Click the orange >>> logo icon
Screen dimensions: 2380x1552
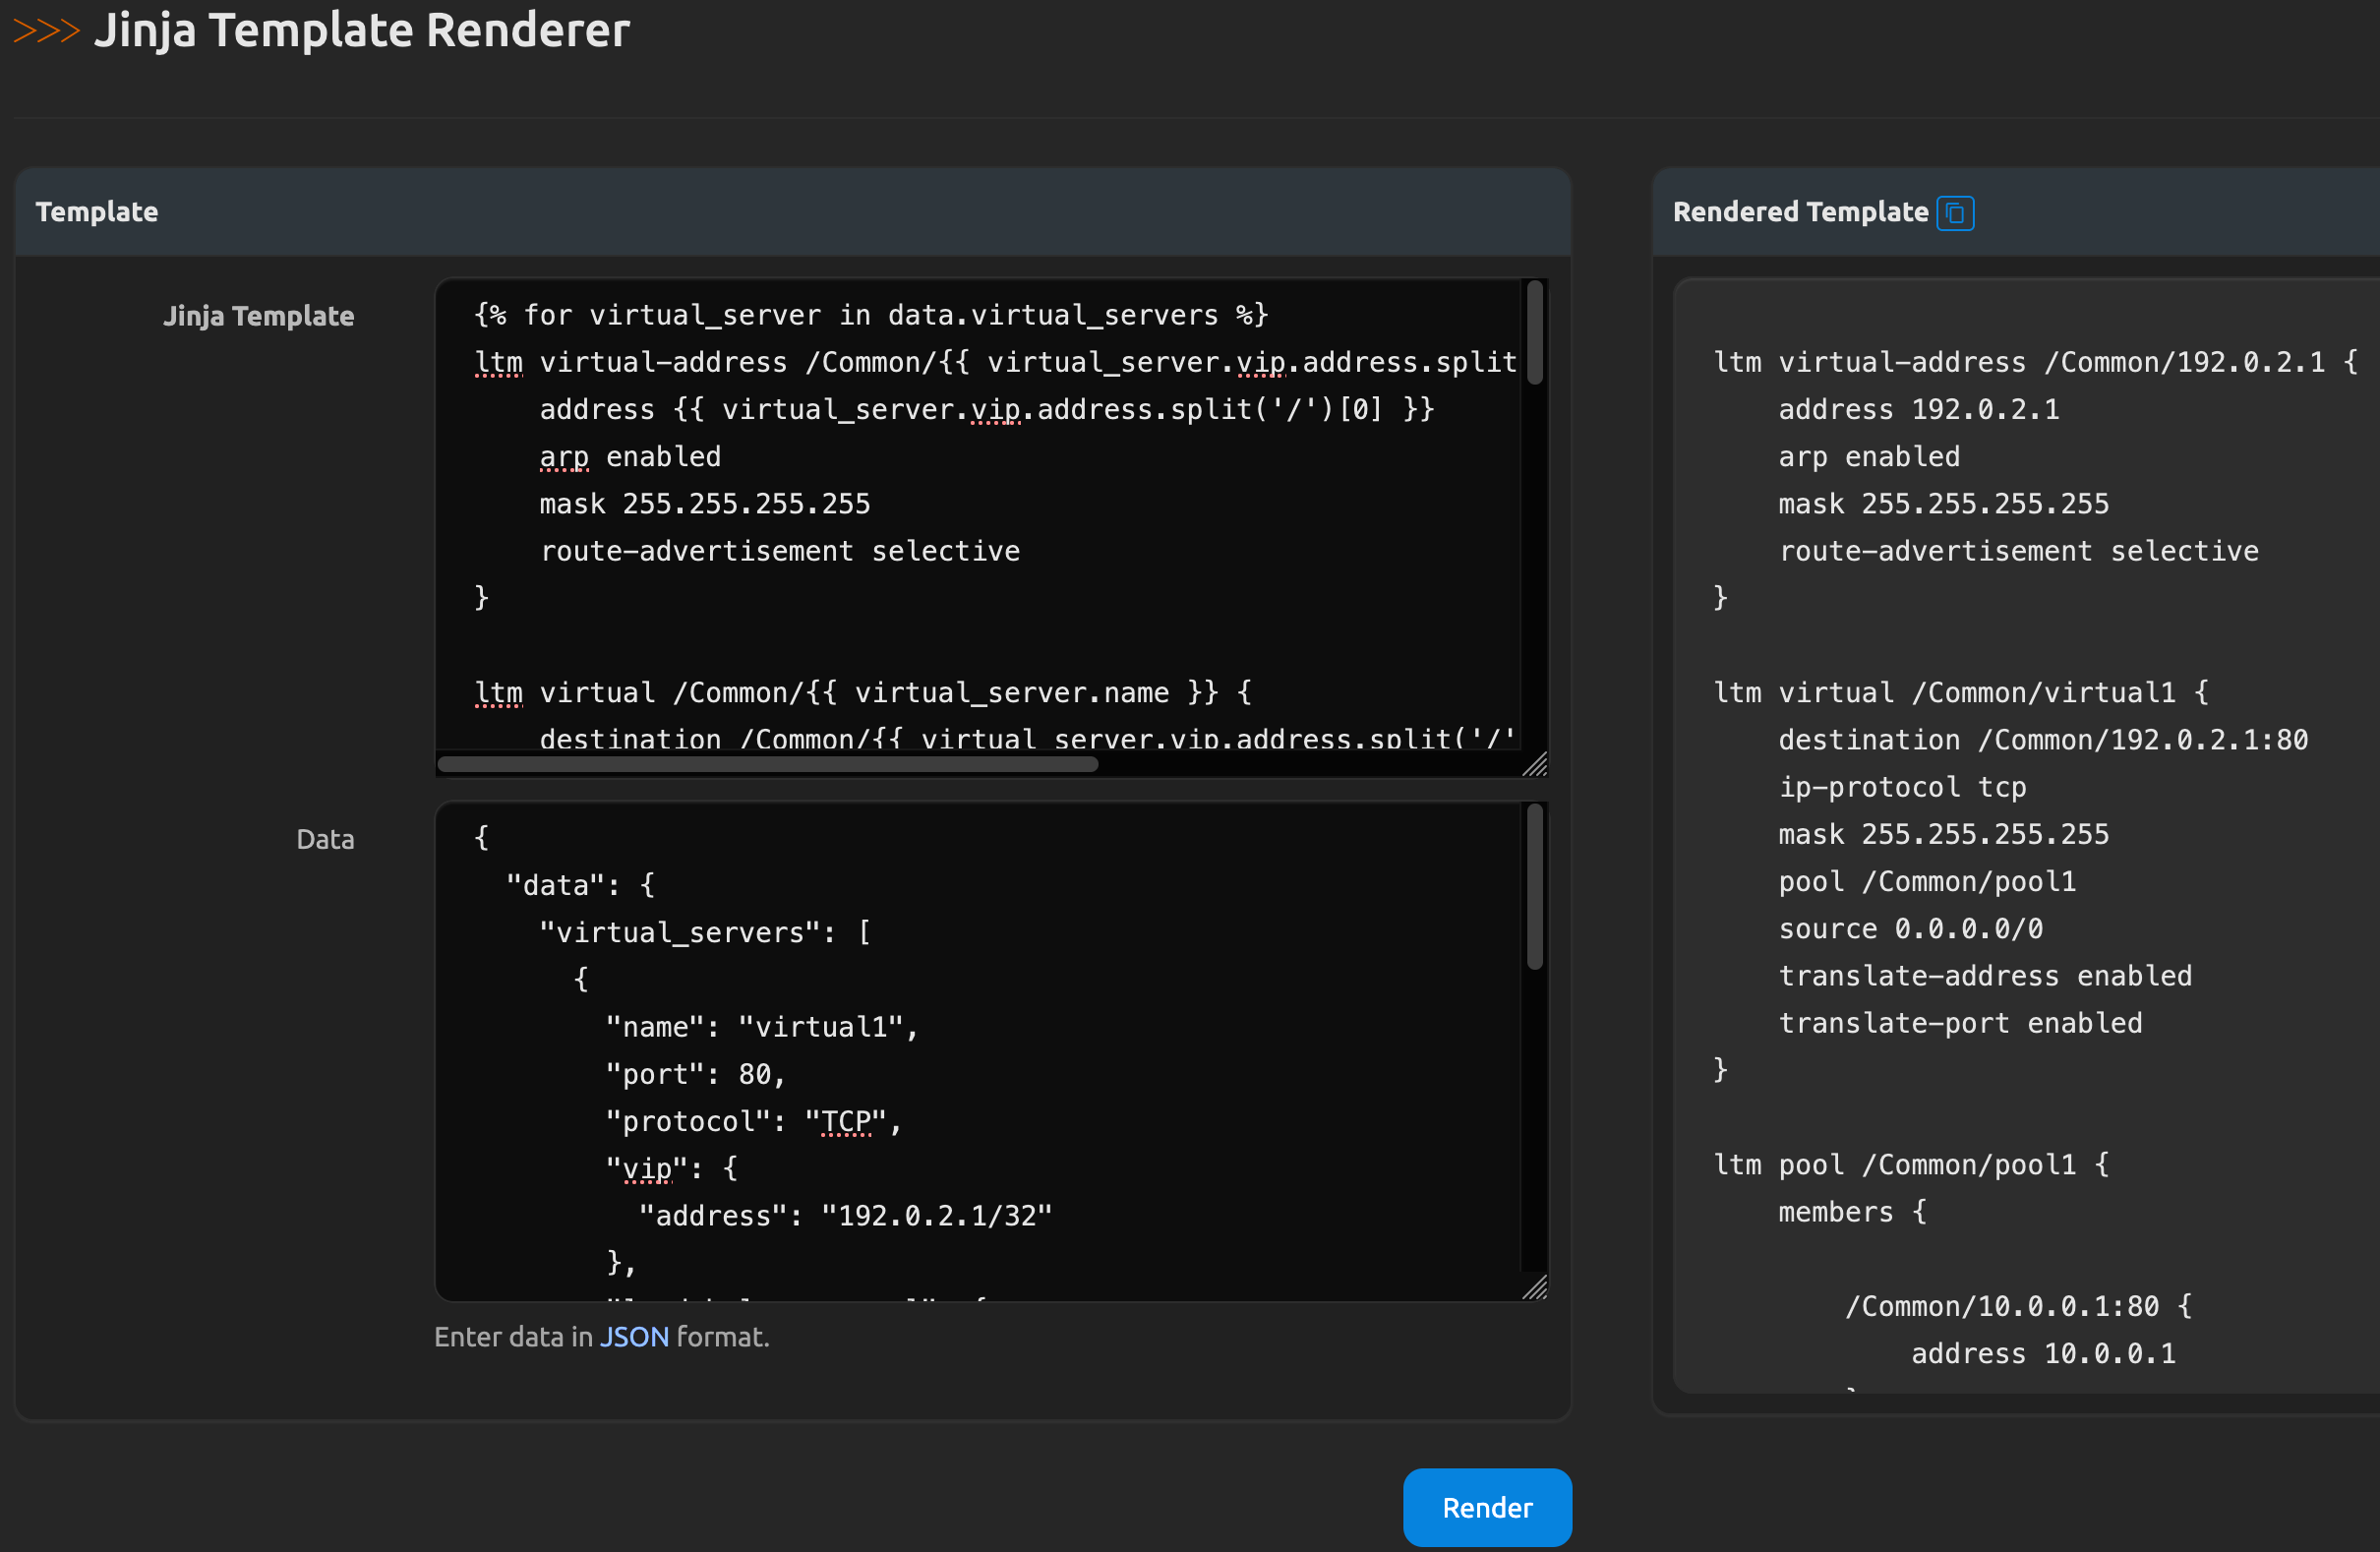point(46,31)
